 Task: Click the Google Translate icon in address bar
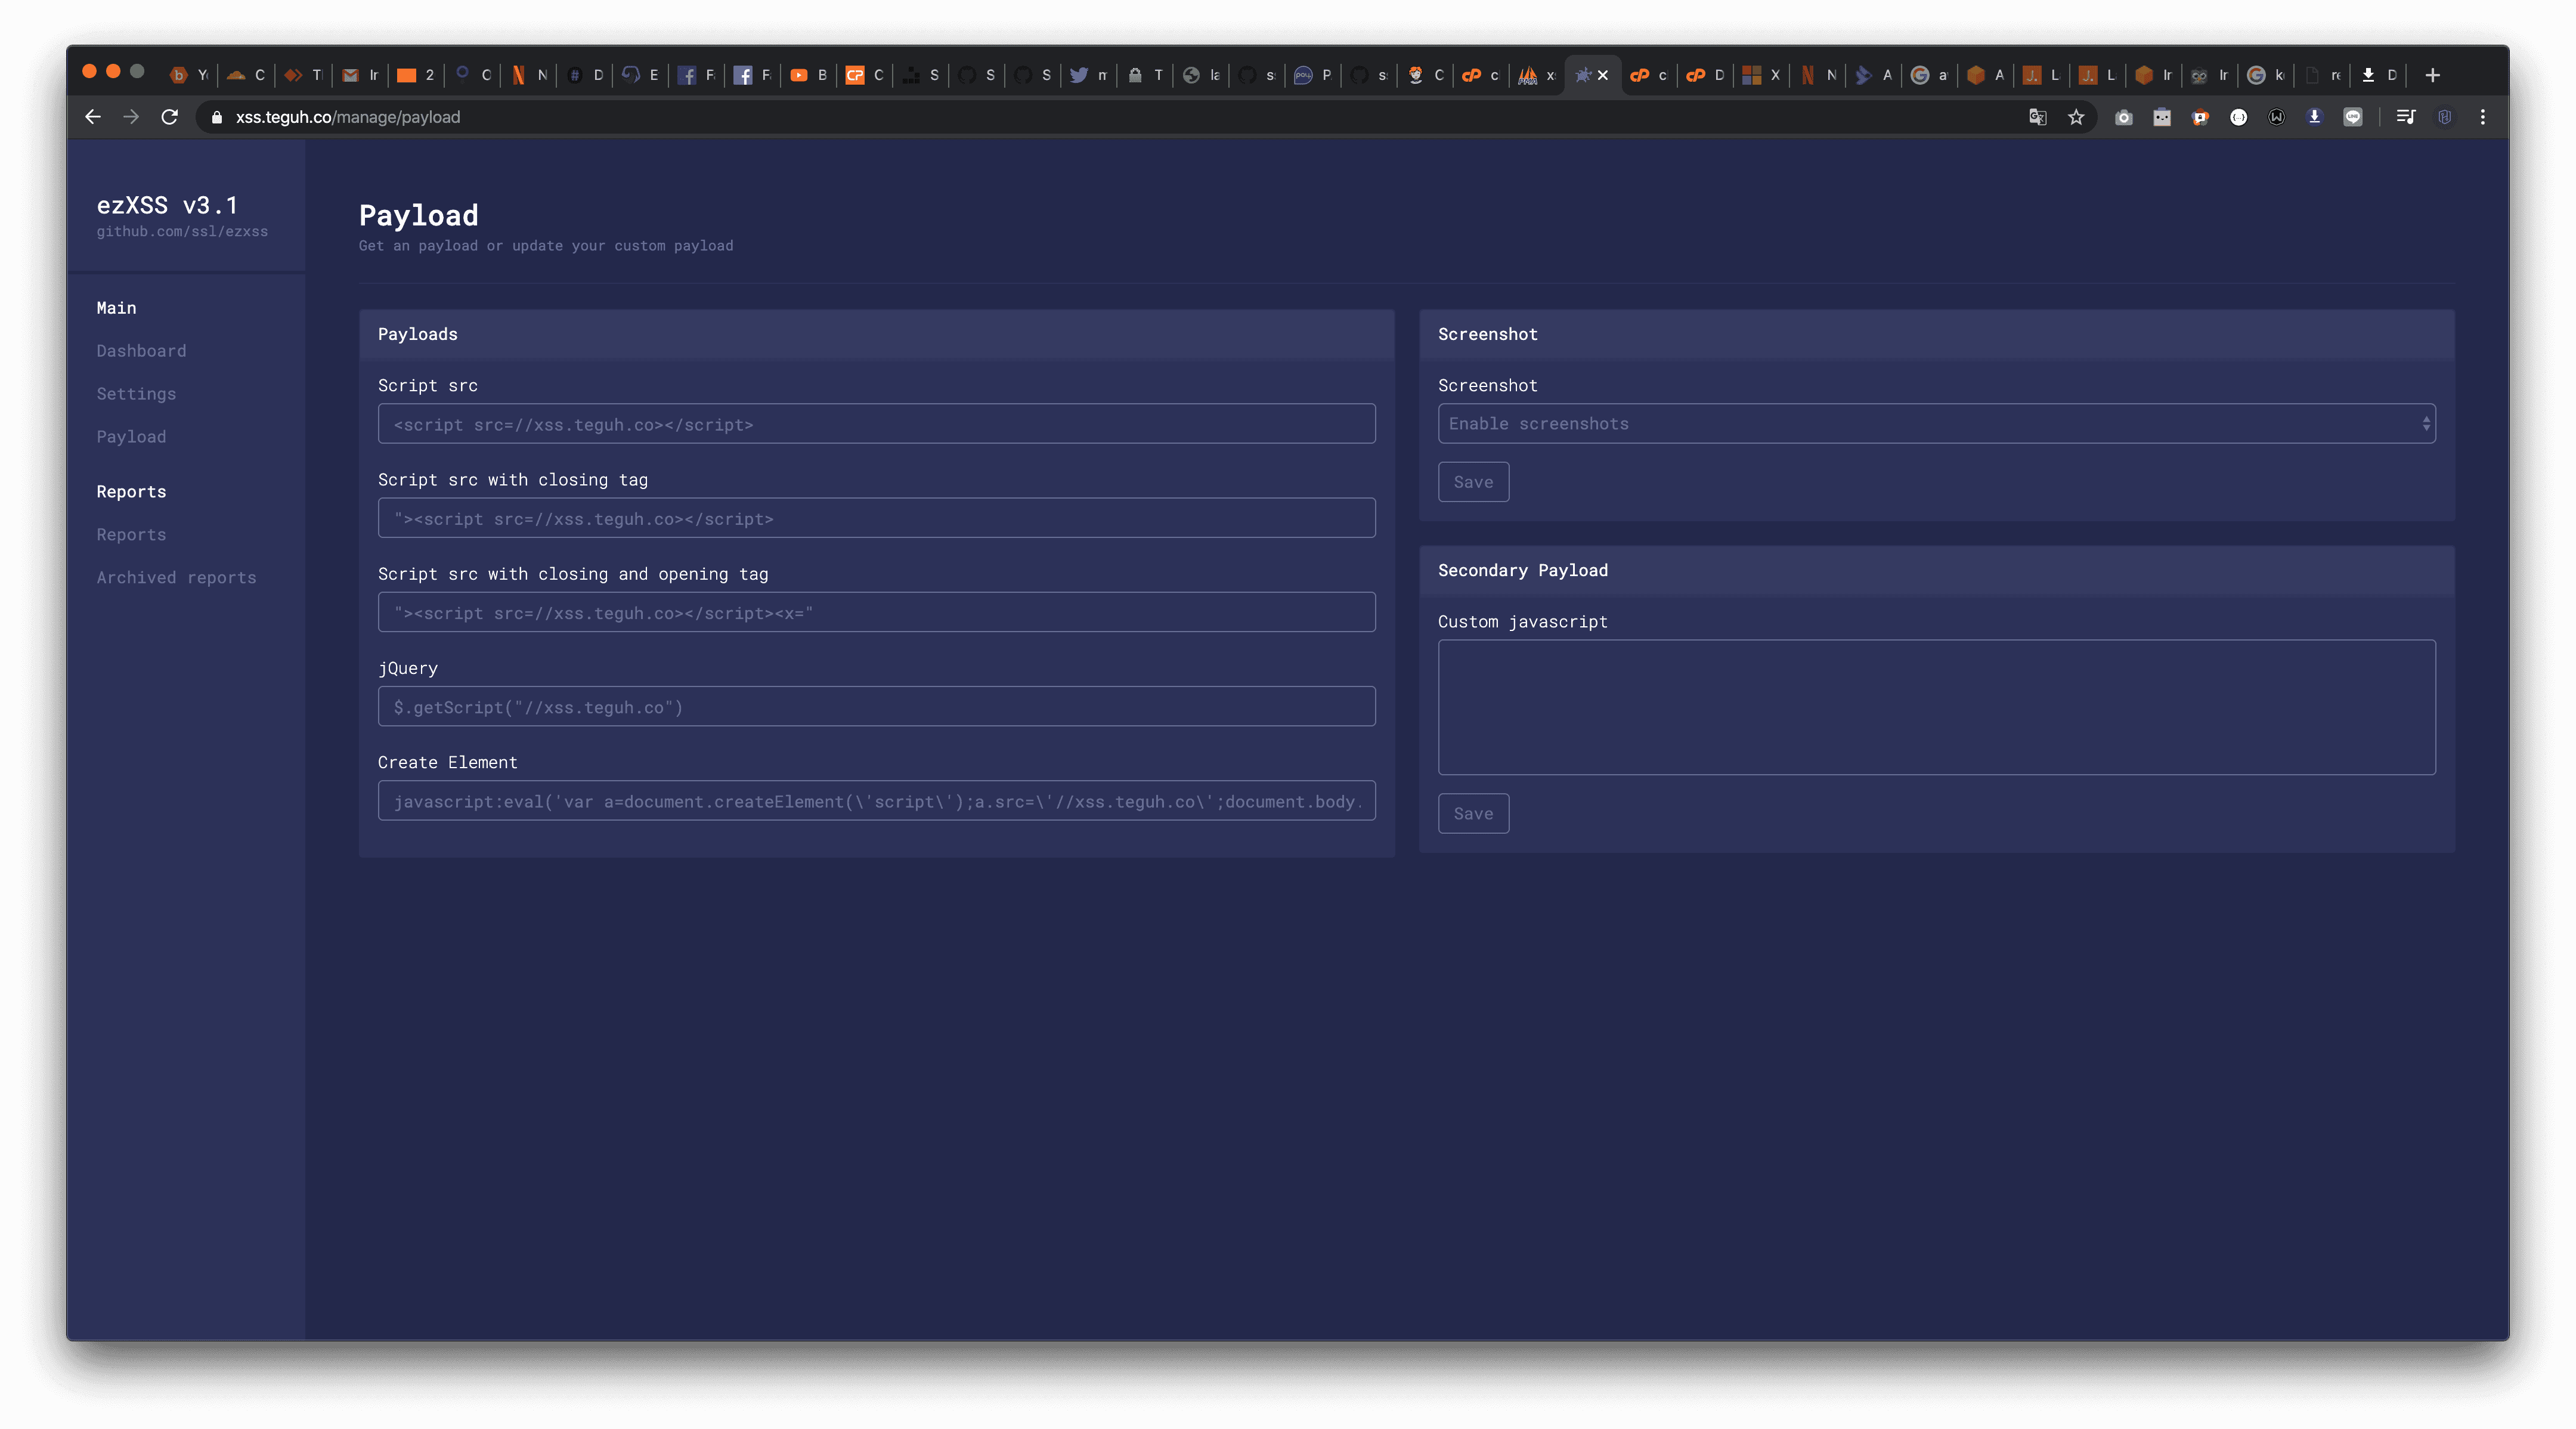click(2037, 117)
